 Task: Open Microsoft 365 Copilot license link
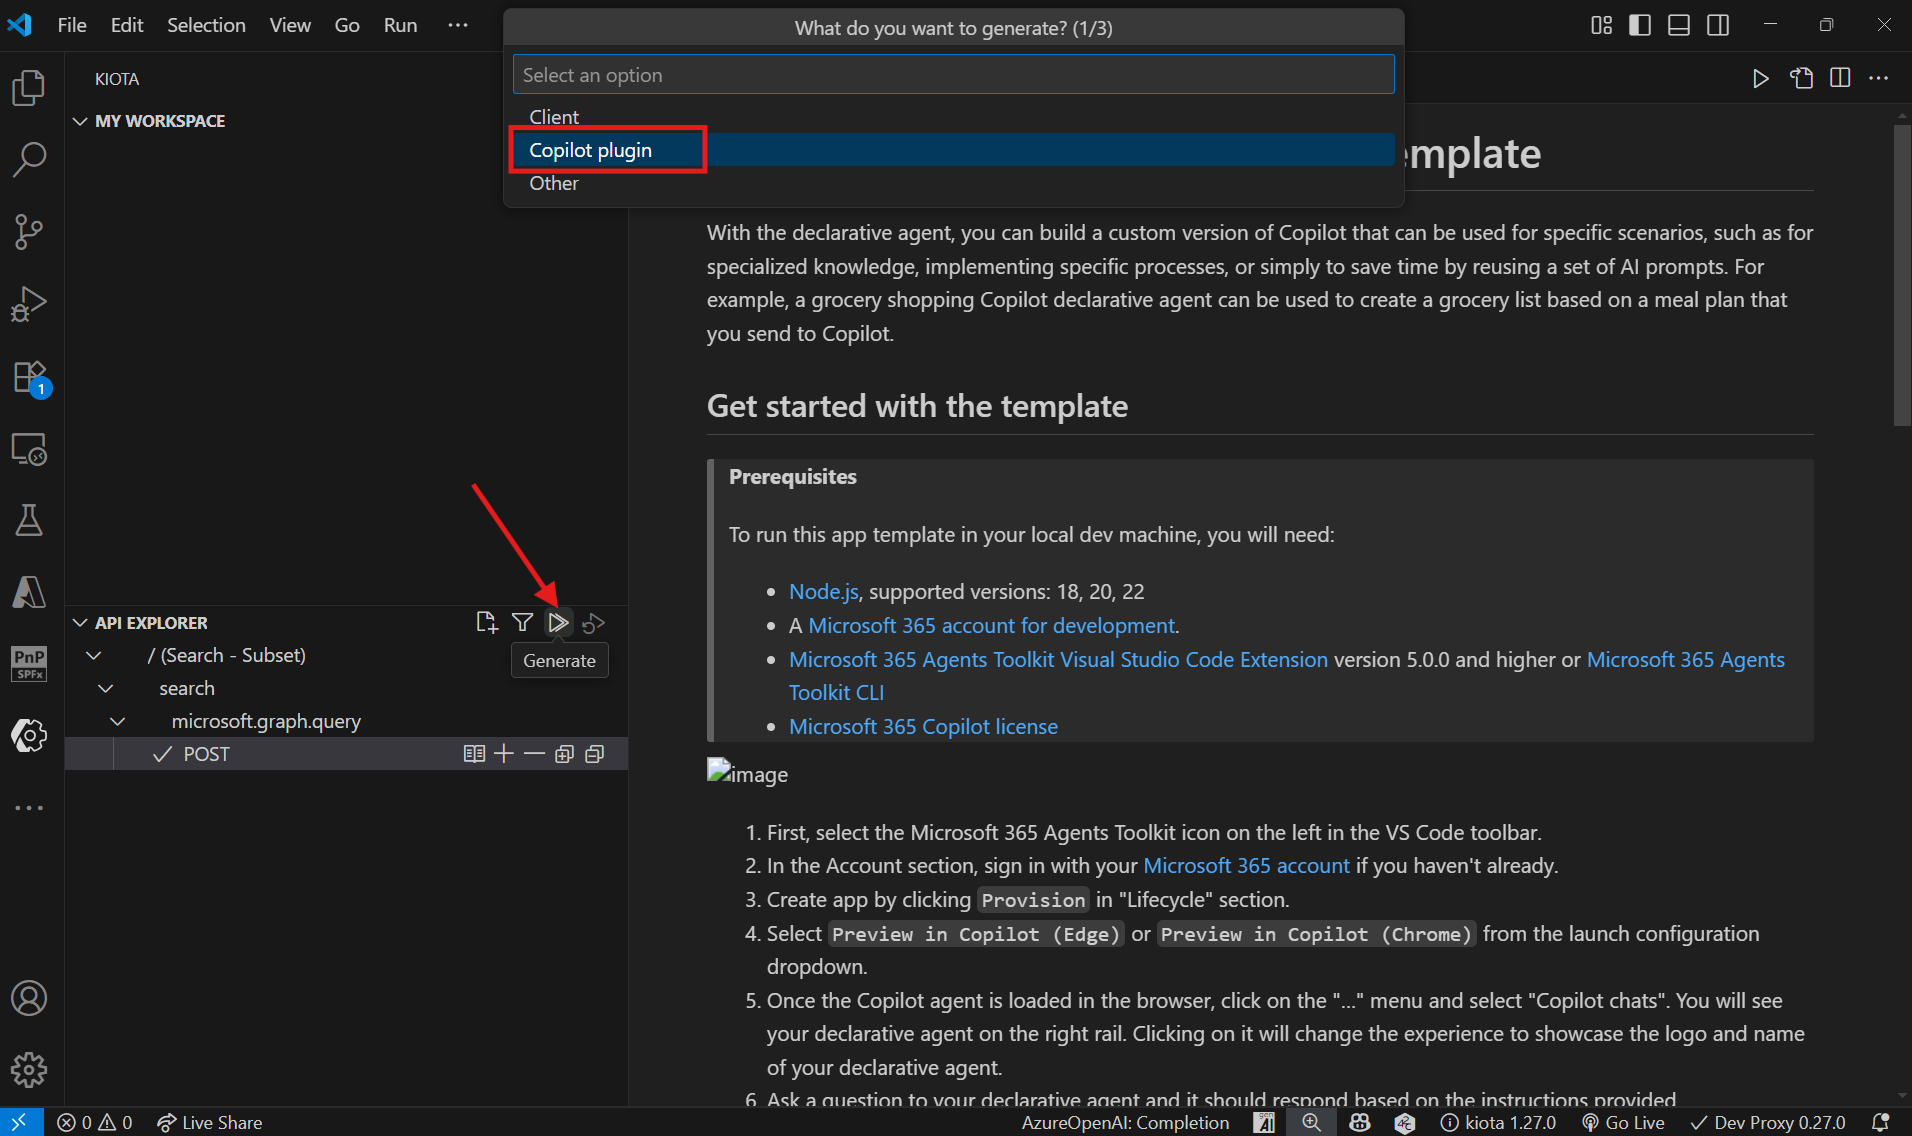pos(923,726)
